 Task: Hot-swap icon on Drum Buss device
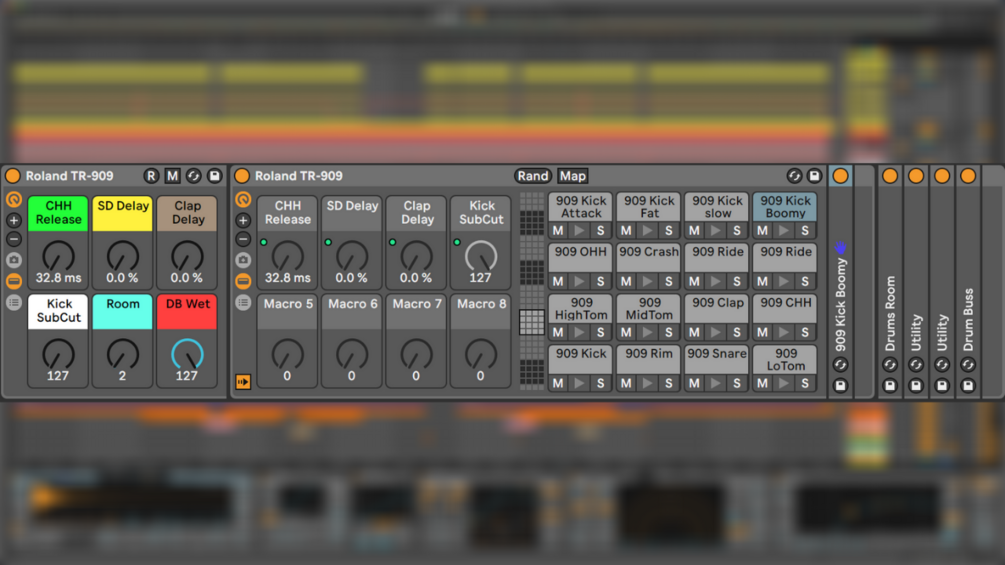pyautogui.click(x=968, y=364)
